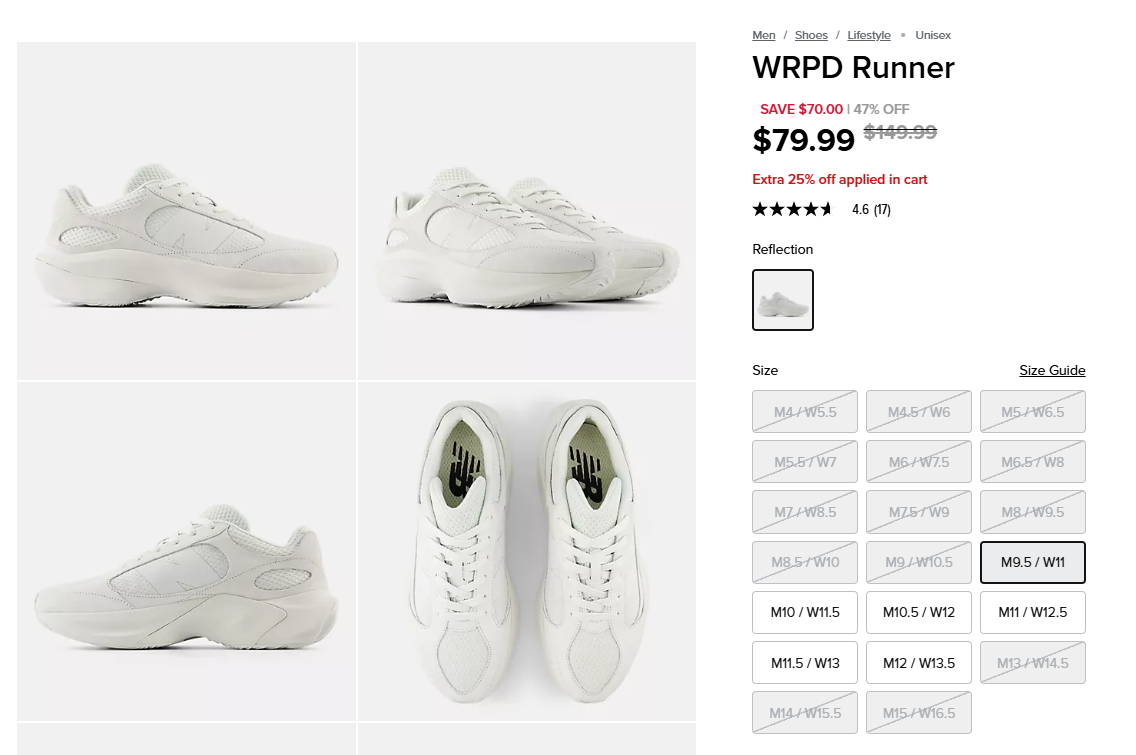Go to Men breadcrumb
The height and width of the screenshot is (755, 1136).
tap(764, 35)
